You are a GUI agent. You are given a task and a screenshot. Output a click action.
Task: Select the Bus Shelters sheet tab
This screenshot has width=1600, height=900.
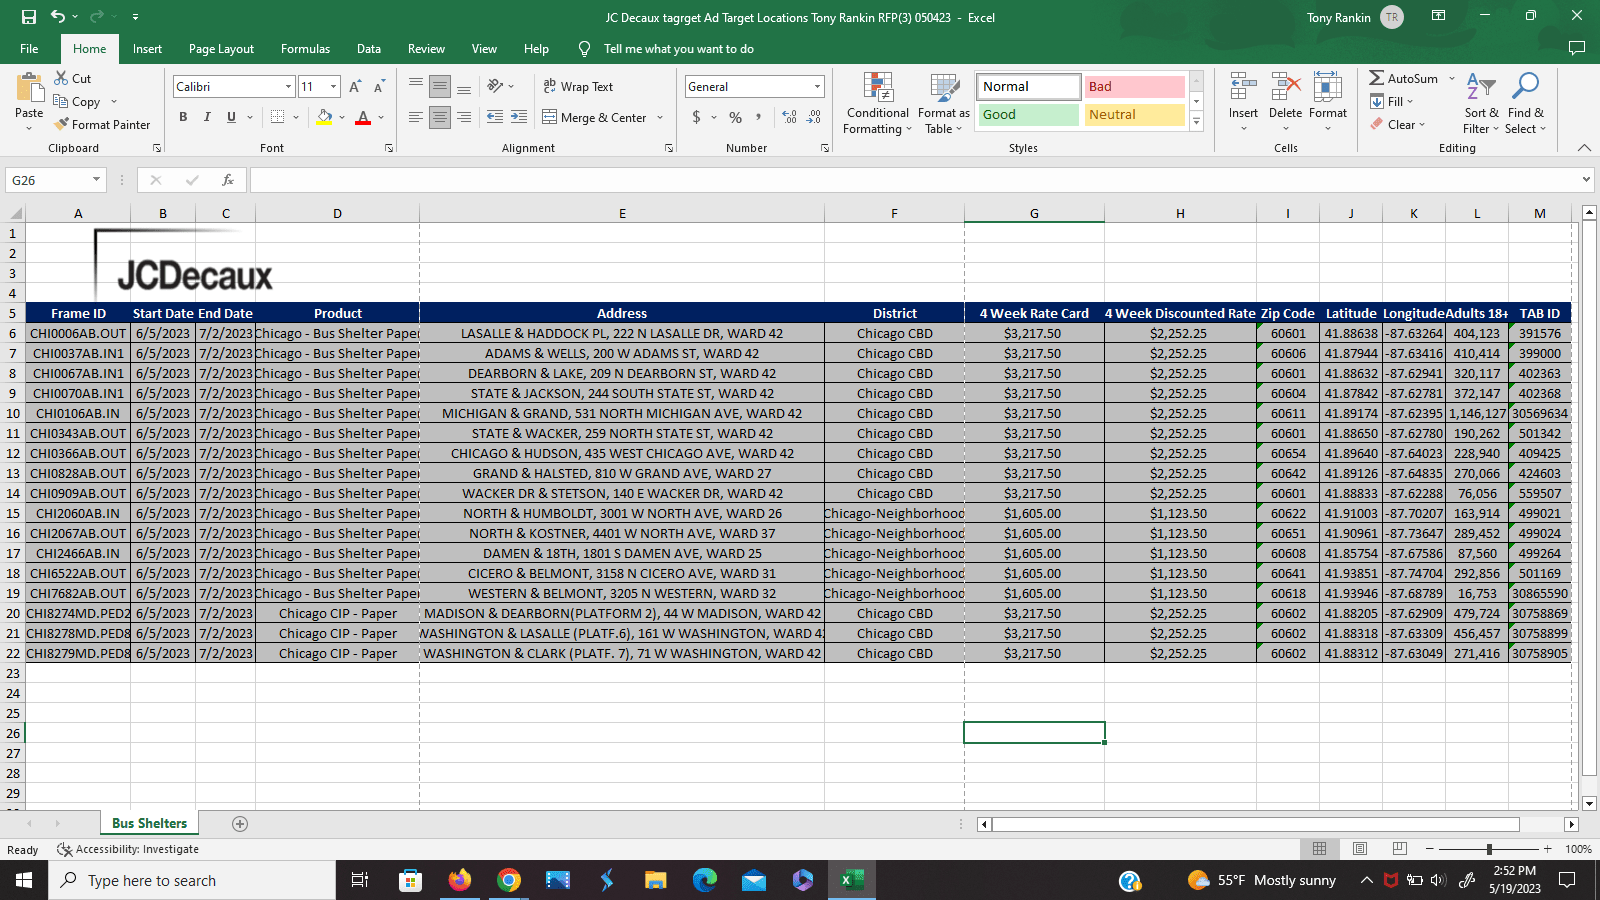click(150, 823)
